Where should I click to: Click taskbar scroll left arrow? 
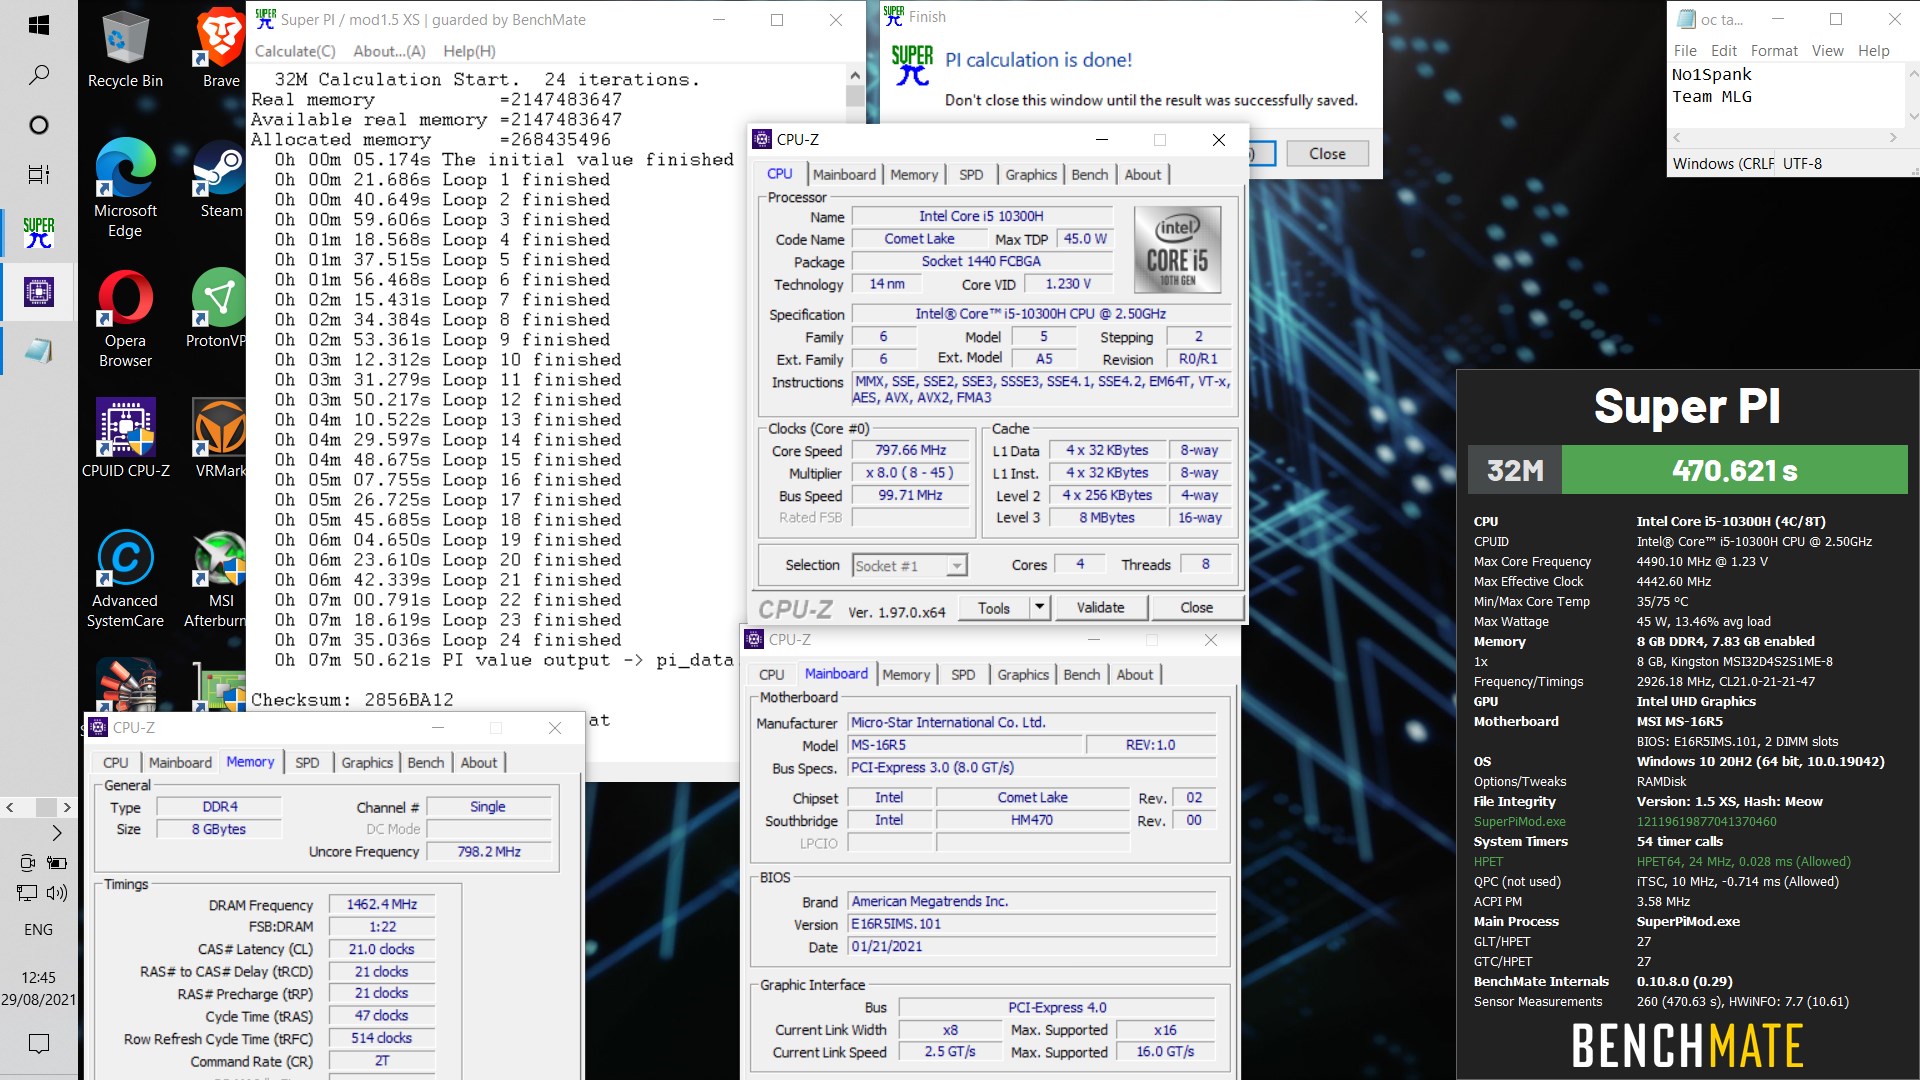(10, 807)
